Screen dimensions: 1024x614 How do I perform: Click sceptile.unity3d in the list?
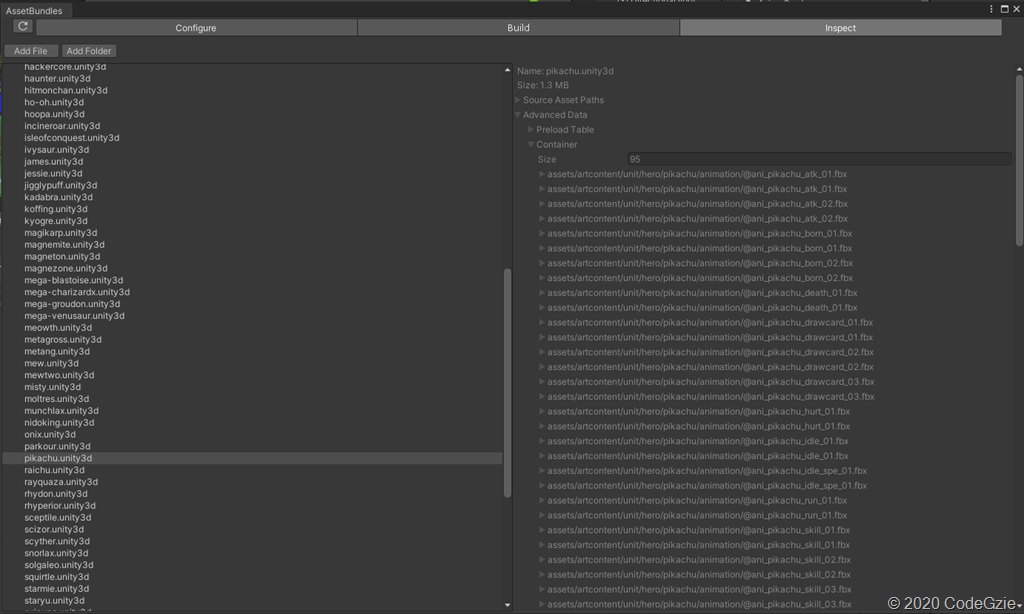coord(58,517)
